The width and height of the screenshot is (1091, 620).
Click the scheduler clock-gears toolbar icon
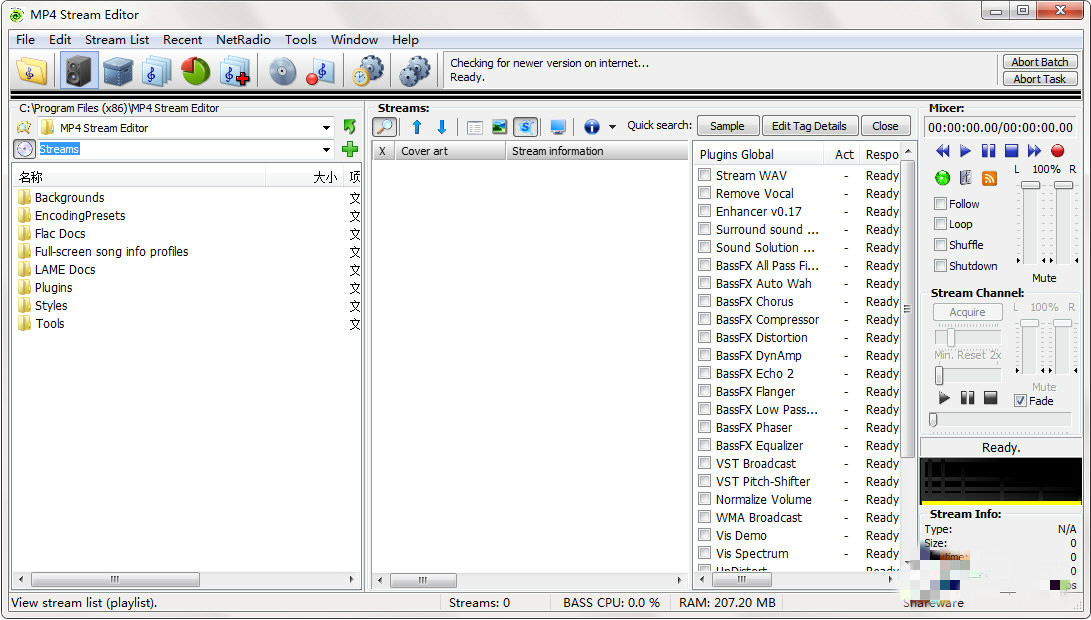(368, 71)
